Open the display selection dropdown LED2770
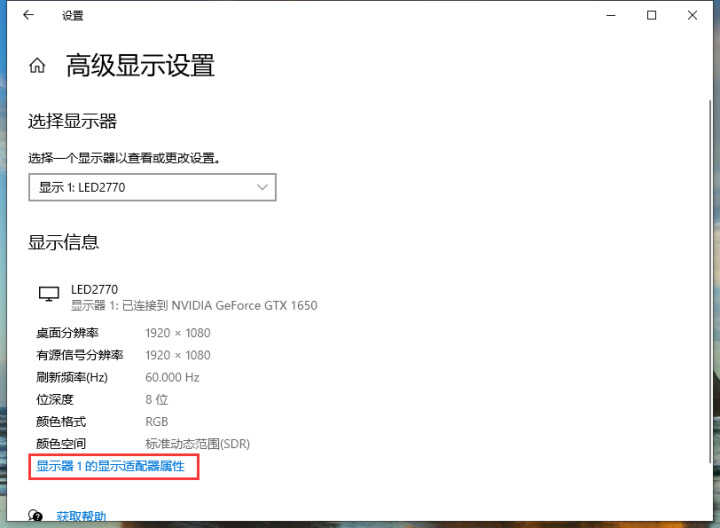The height and width of the screenshot is (528, 720). (x=152, y=187)
